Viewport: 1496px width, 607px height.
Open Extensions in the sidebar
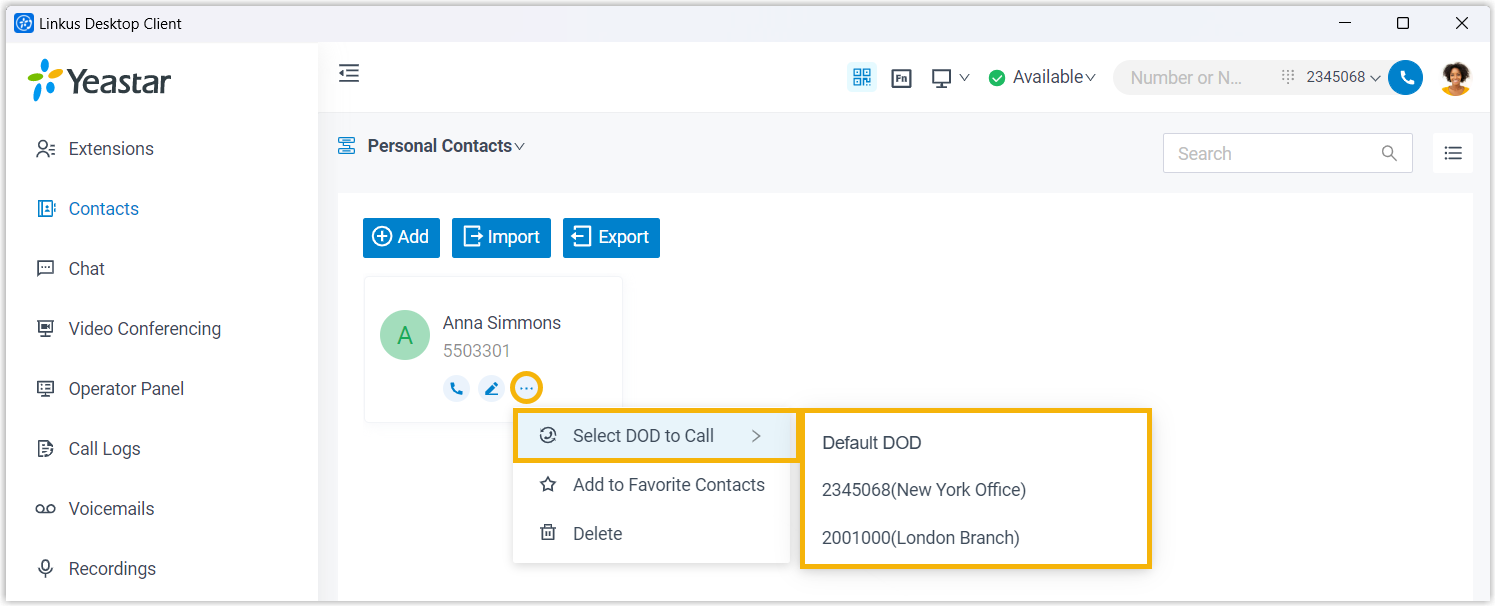pos(111,149)
